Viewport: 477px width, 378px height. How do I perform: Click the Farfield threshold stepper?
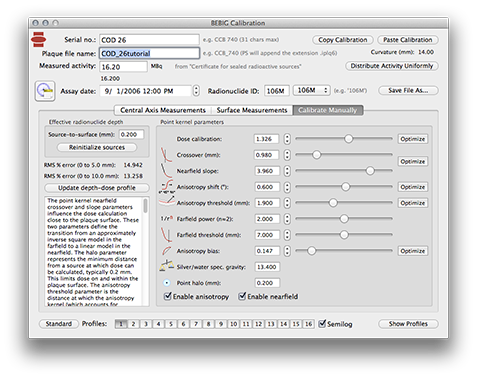coord(287,235)
